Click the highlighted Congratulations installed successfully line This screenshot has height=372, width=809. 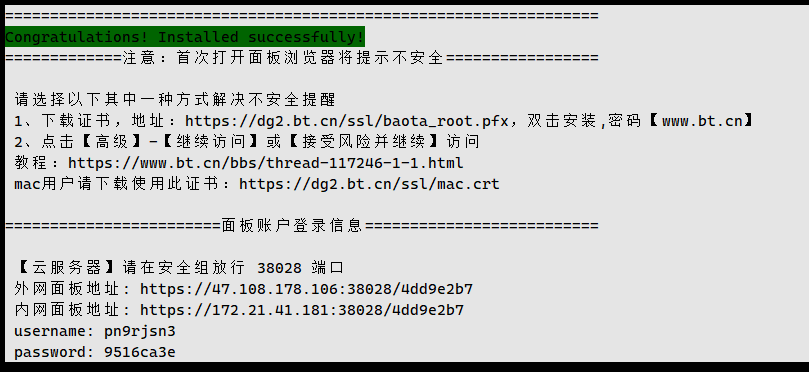[x=185, y=37]
